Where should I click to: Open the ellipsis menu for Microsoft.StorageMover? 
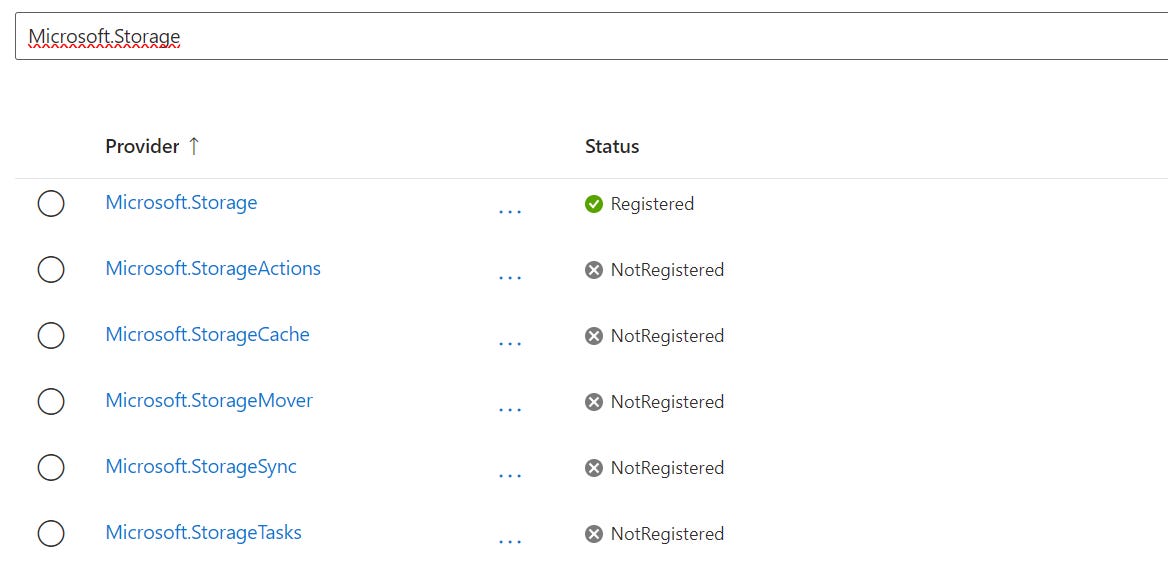(510, 409)
